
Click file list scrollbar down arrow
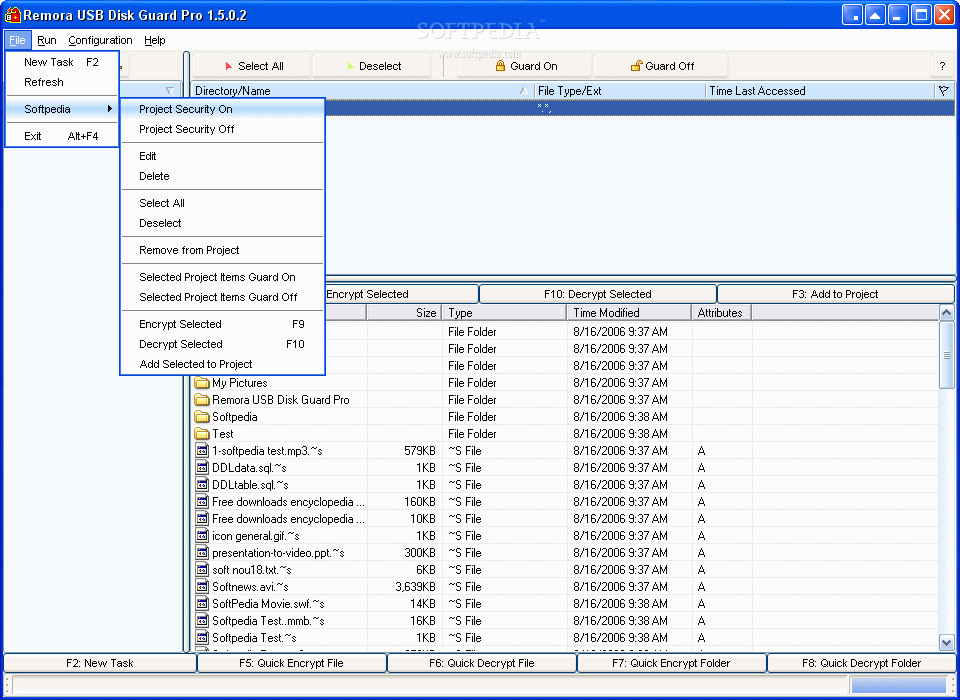(947, 643)
